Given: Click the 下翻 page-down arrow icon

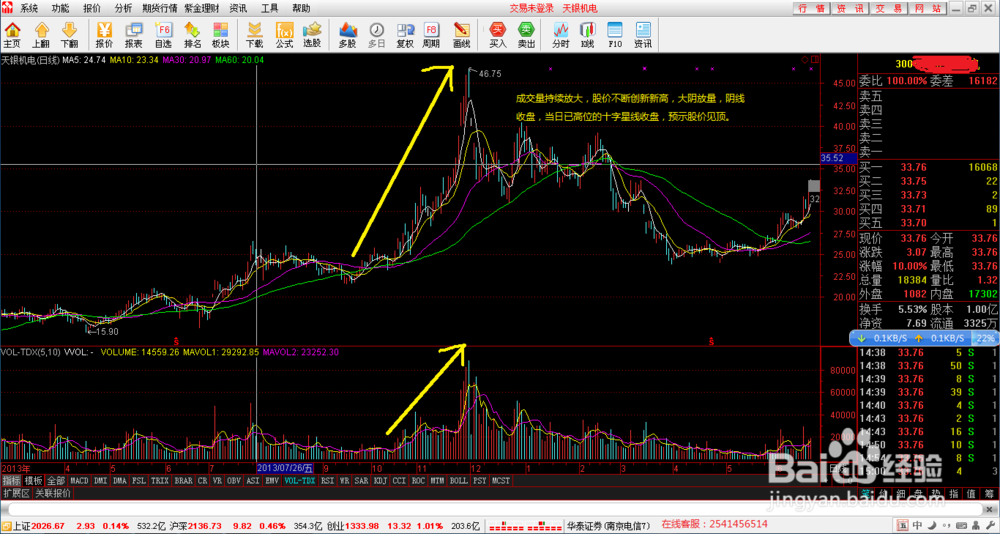Looking at the screenshot, I should click(x=69, y=35).
